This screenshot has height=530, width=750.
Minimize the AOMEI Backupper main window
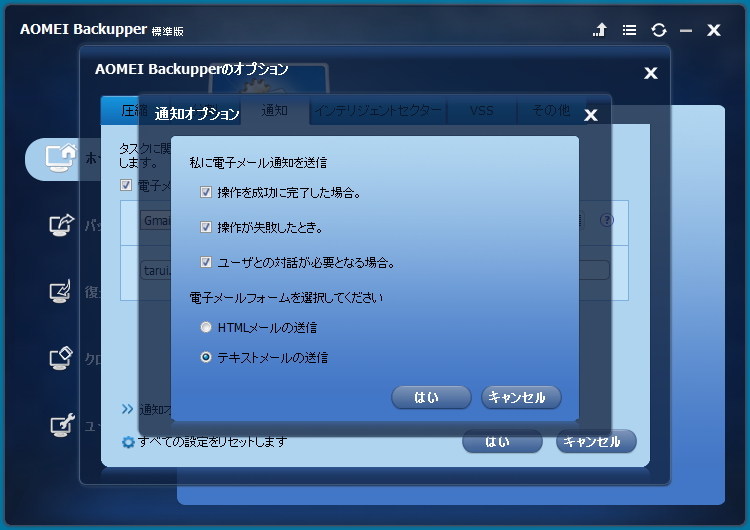click(686, 31)
